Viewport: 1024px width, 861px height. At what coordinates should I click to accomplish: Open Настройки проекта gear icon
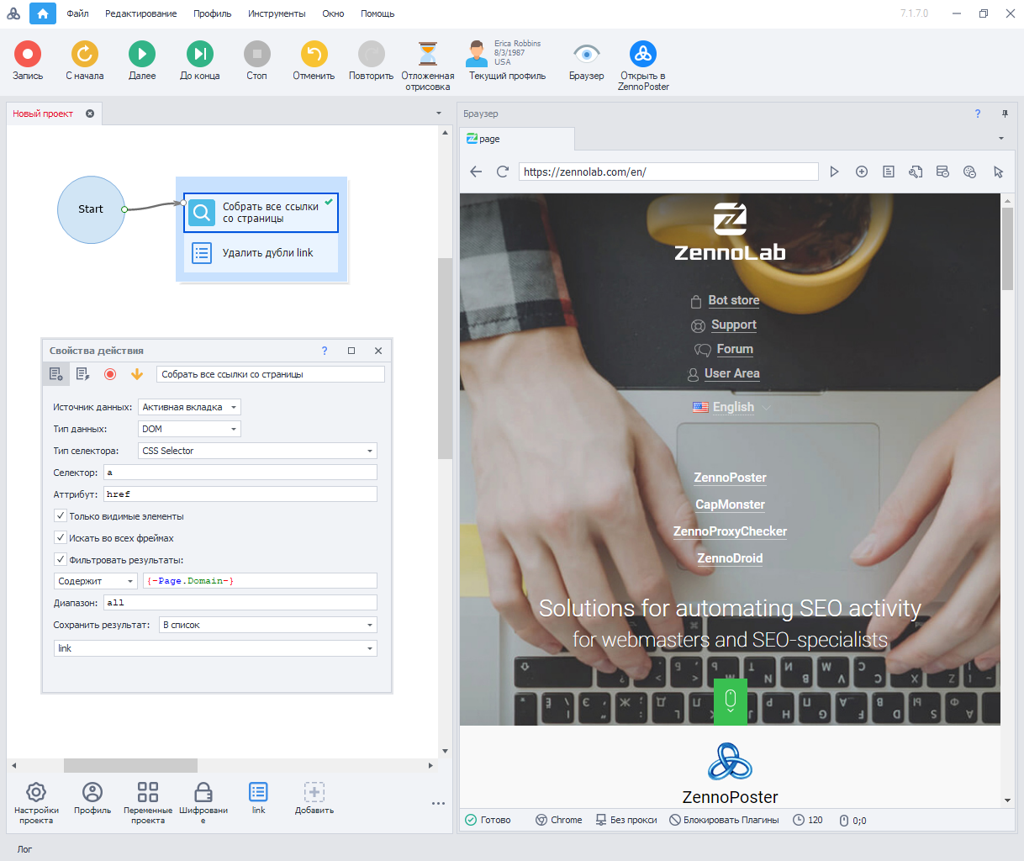(36, 793)
